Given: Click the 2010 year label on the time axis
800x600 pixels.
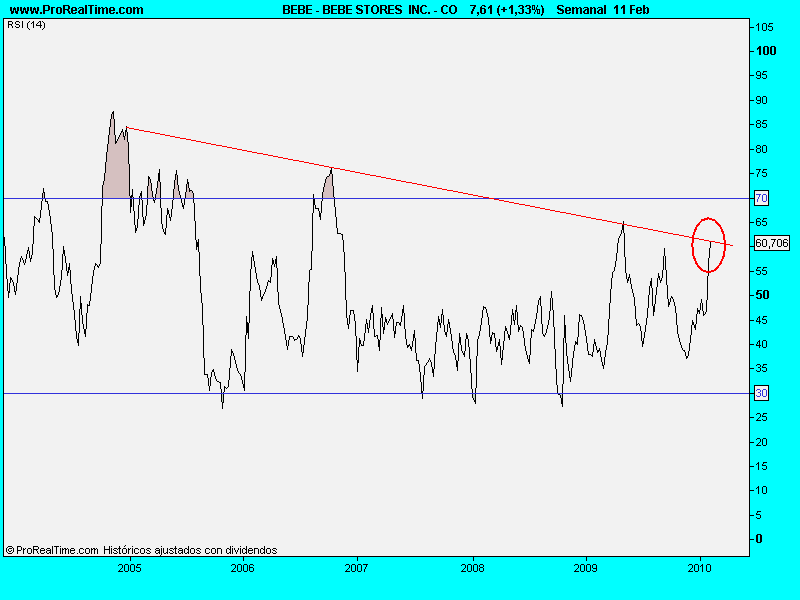Looking at the screenshot, I should (699, 568).
